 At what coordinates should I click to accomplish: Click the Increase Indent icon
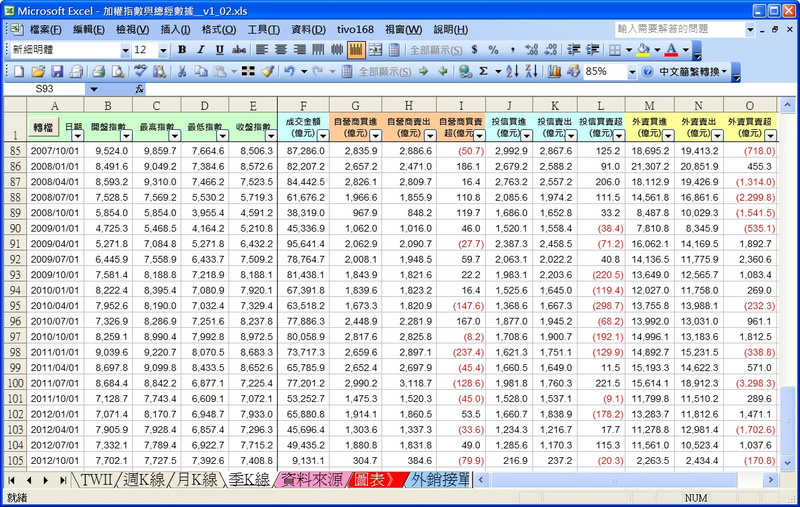[592, 49]
